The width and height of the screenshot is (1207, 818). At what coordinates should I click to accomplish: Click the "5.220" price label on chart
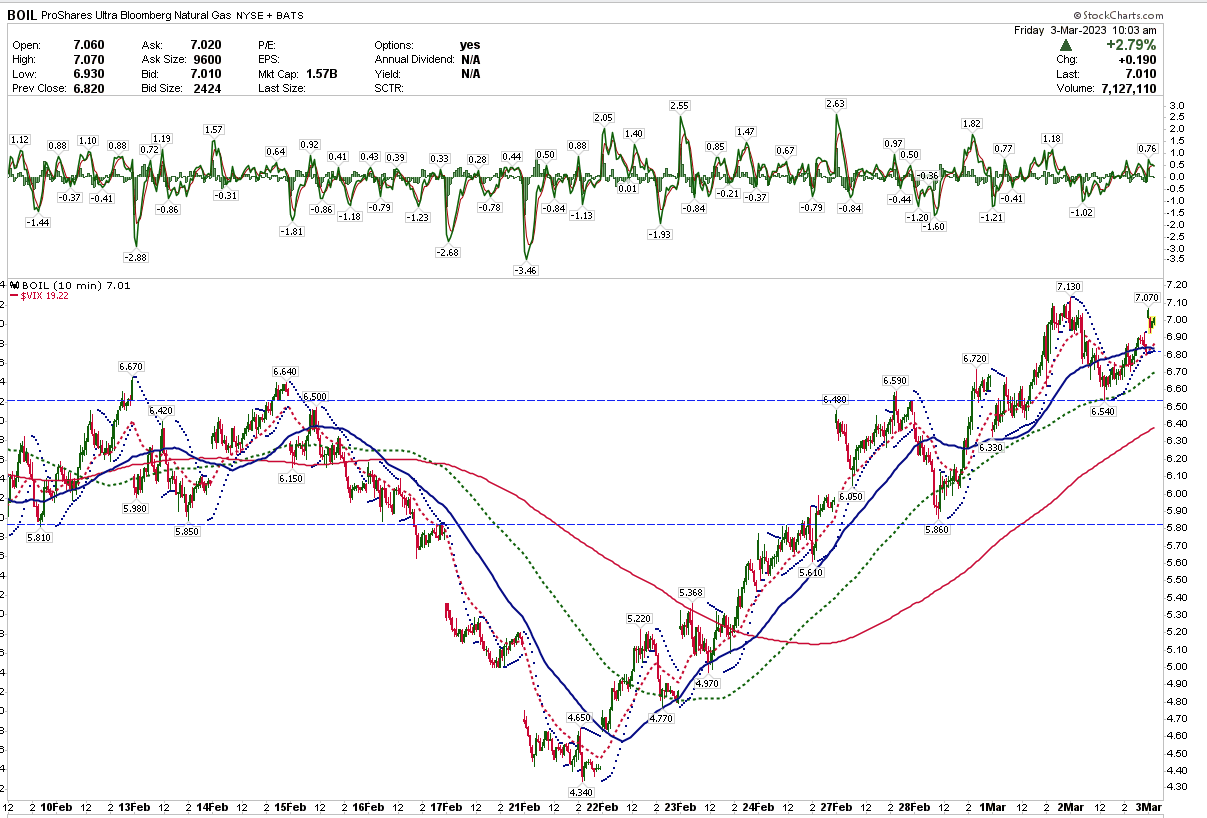(x=639, y=619)
